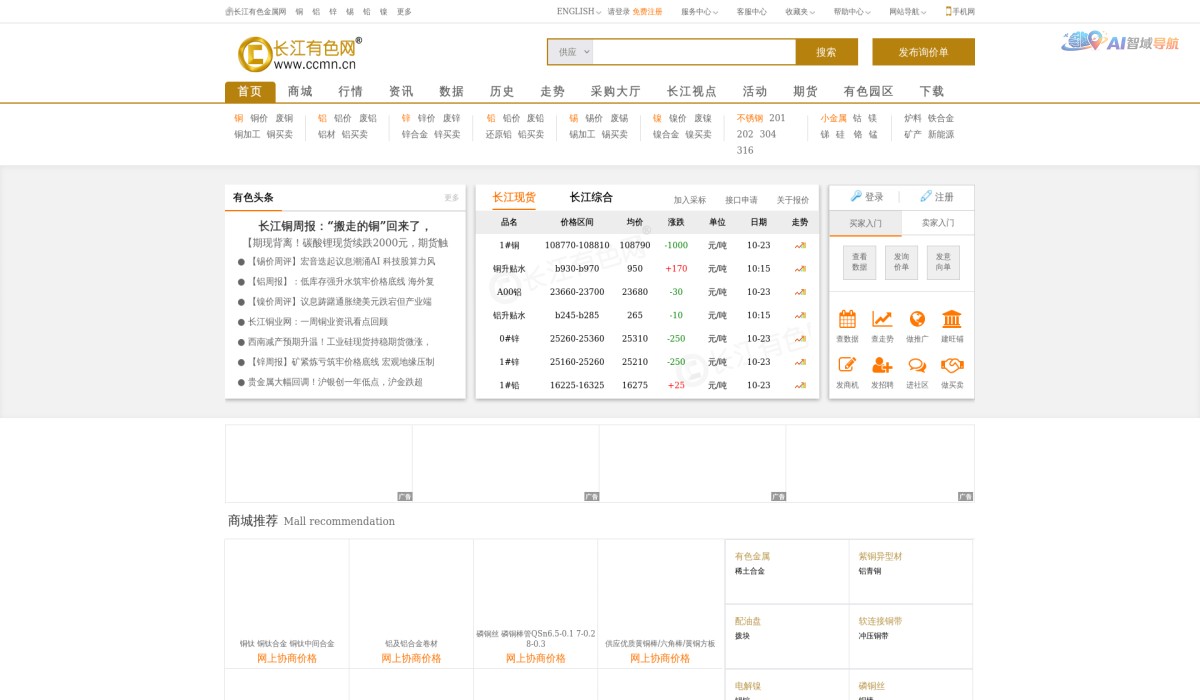1200x700 pixels.
Task: Click 网上协商价格 under 铜钛 铜钛合金
Action: pyautogui.click(x=287, y=658)
